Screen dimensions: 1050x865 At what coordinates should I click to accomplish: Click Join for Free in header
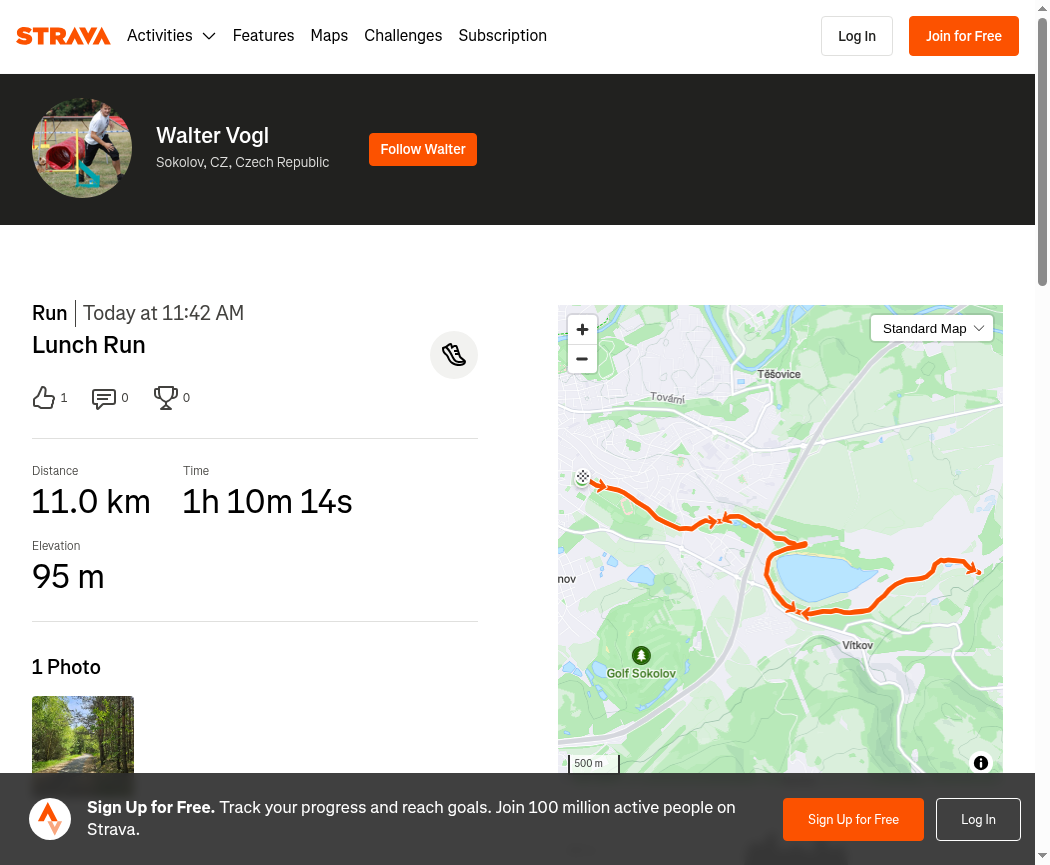964,36
